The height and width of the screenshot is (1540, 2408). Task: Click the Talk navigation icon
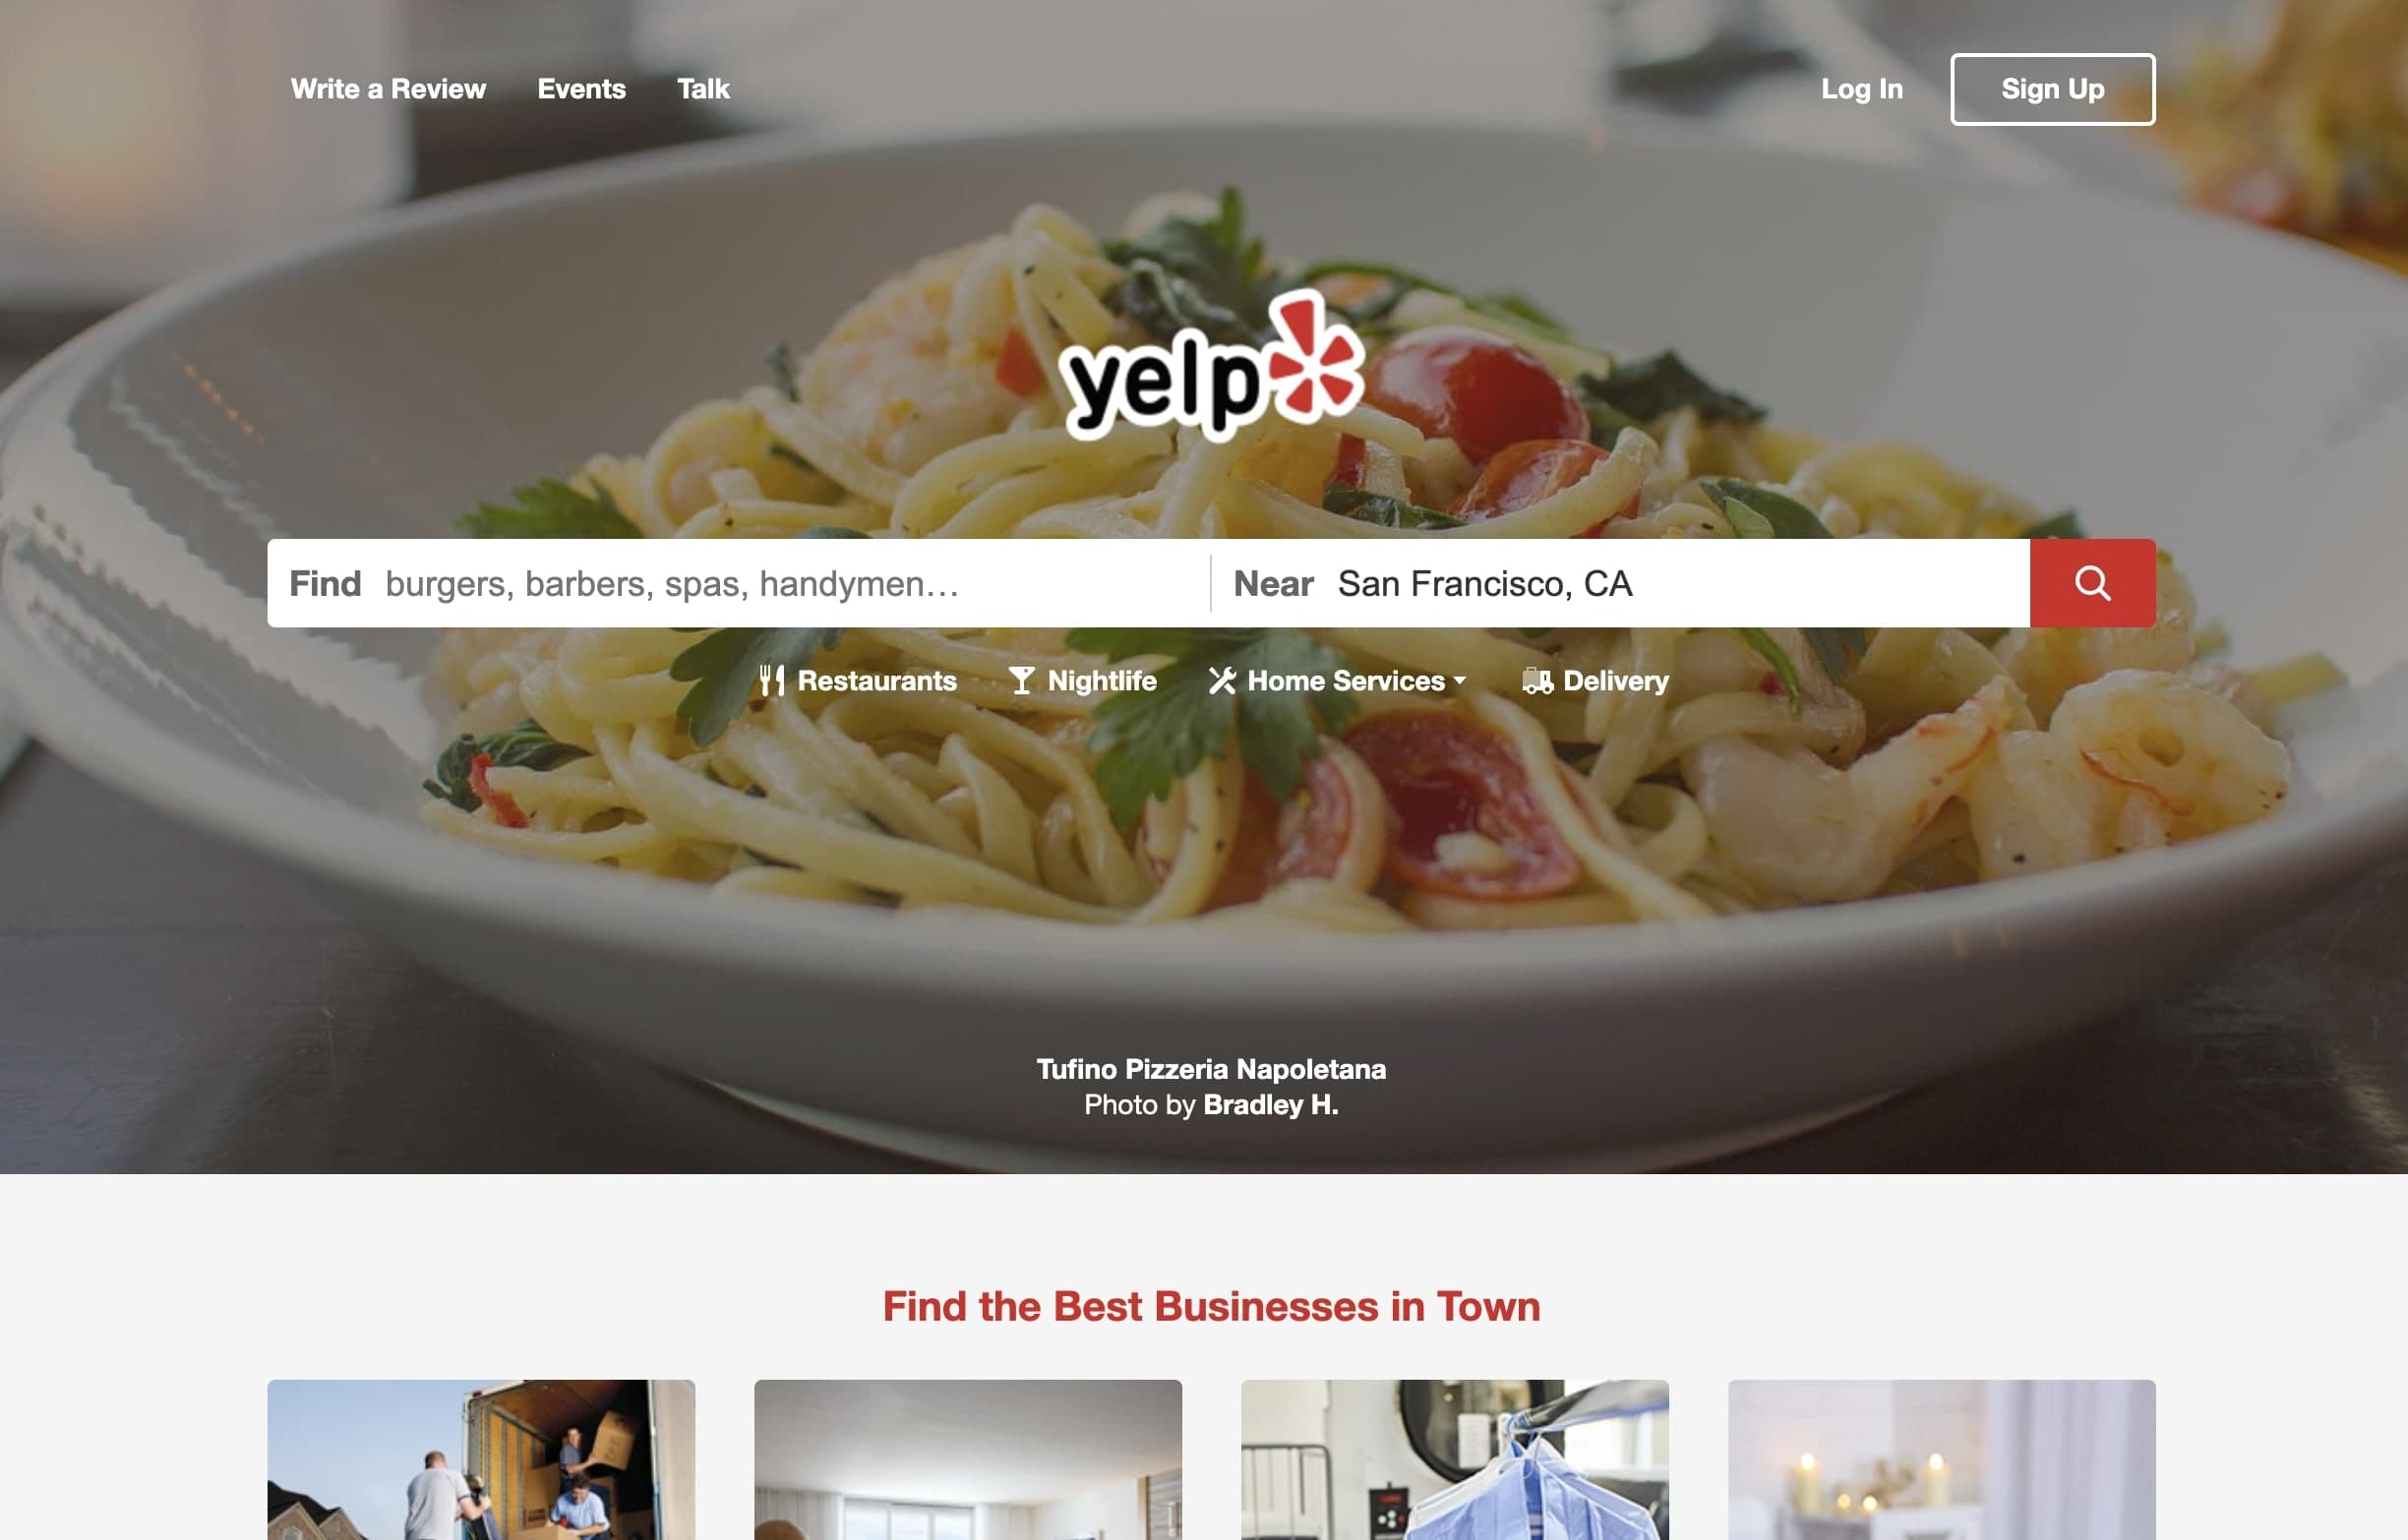(x=703, y=88)
